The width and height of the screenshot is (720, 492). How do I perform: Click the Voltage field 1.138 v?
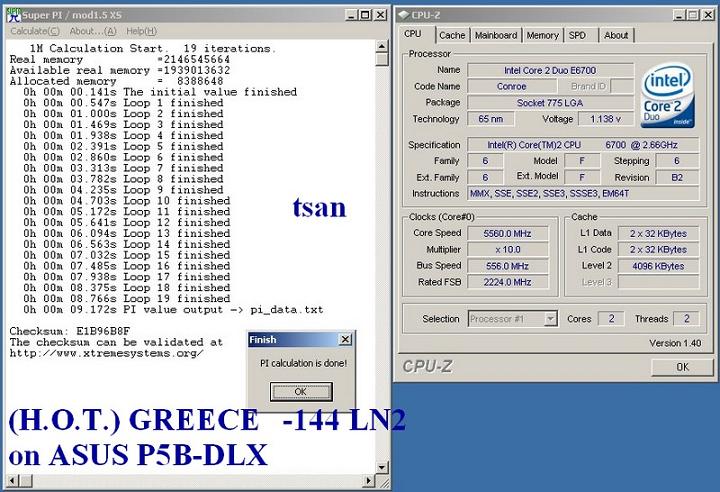tap(605, 119)
